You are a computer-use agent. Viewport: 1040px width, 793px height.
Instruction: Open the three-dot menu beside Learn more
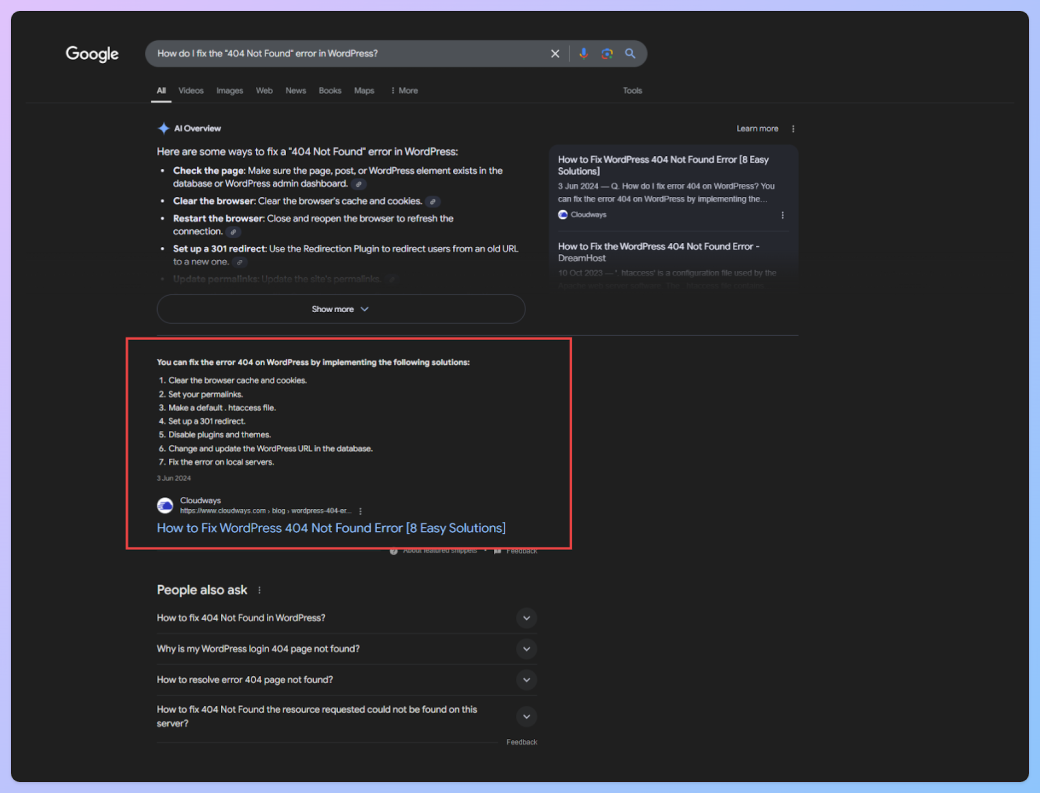coord(793,128)
